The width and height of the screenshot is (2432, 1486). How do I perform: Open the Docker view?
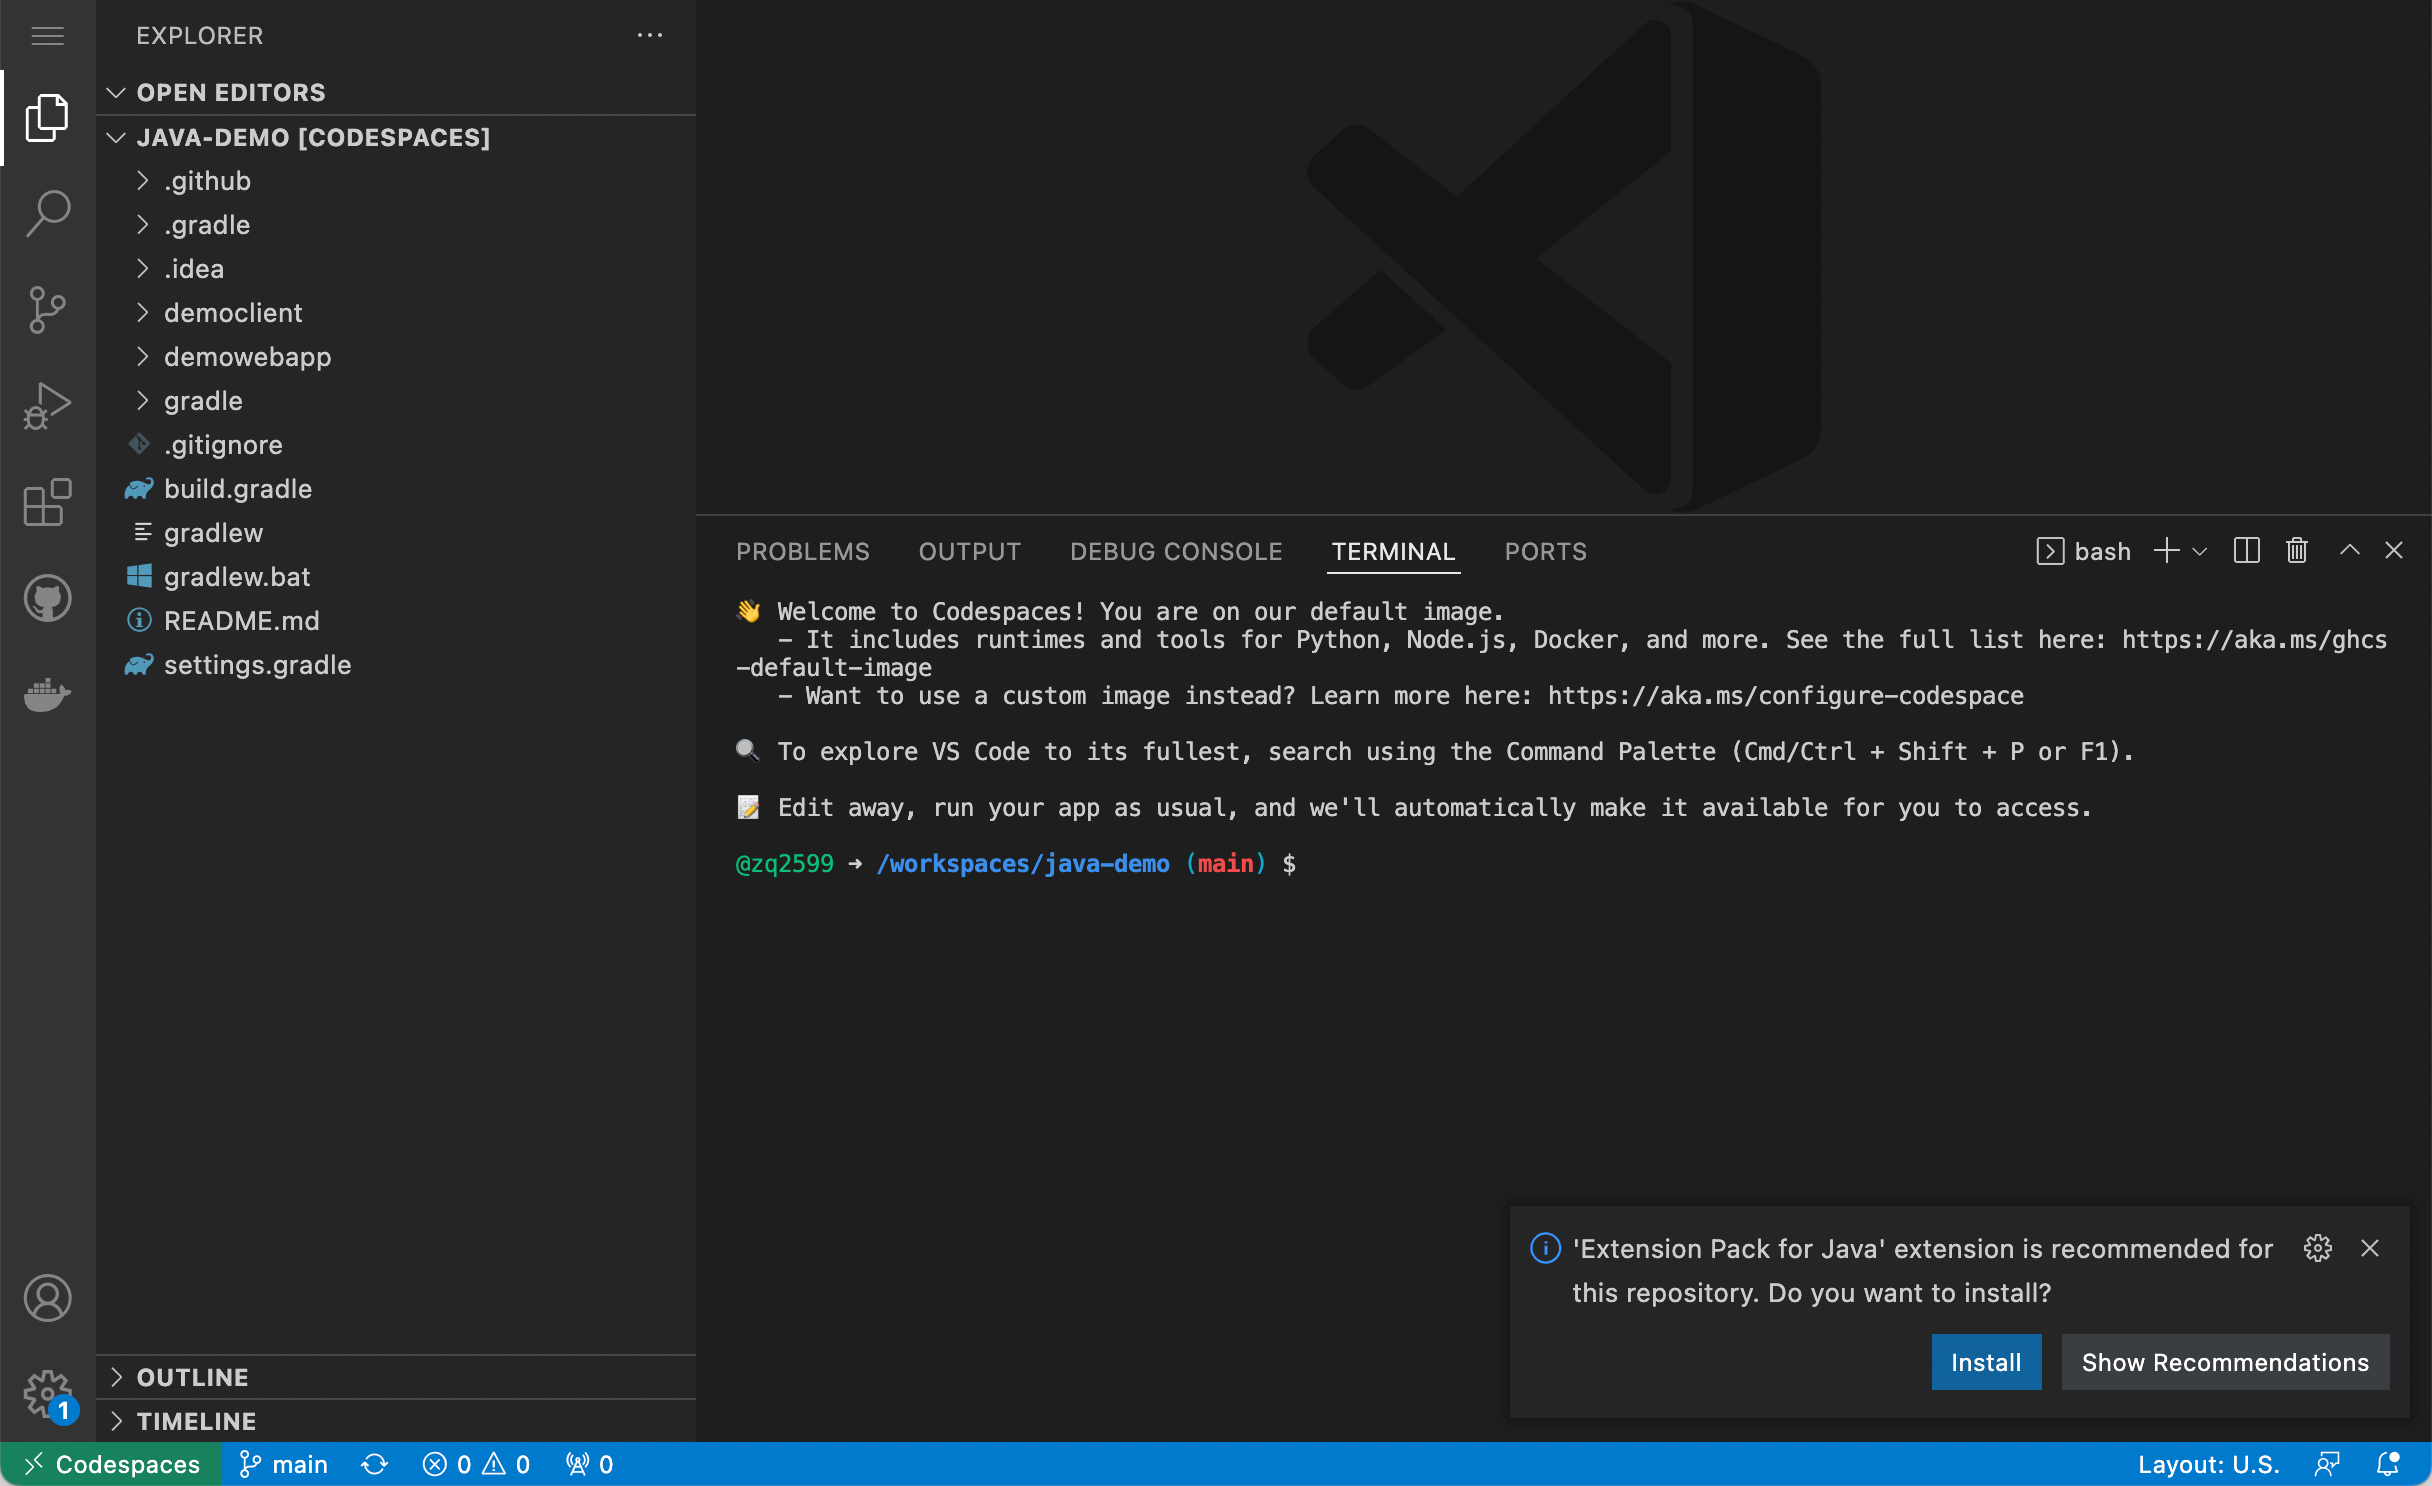tap(47, 694)
